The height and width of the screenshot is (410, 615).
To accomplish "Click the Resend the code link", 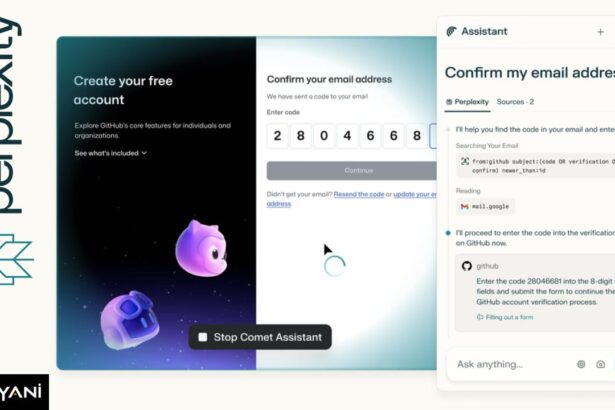I will pyautogui.click(x=358, y=194).
